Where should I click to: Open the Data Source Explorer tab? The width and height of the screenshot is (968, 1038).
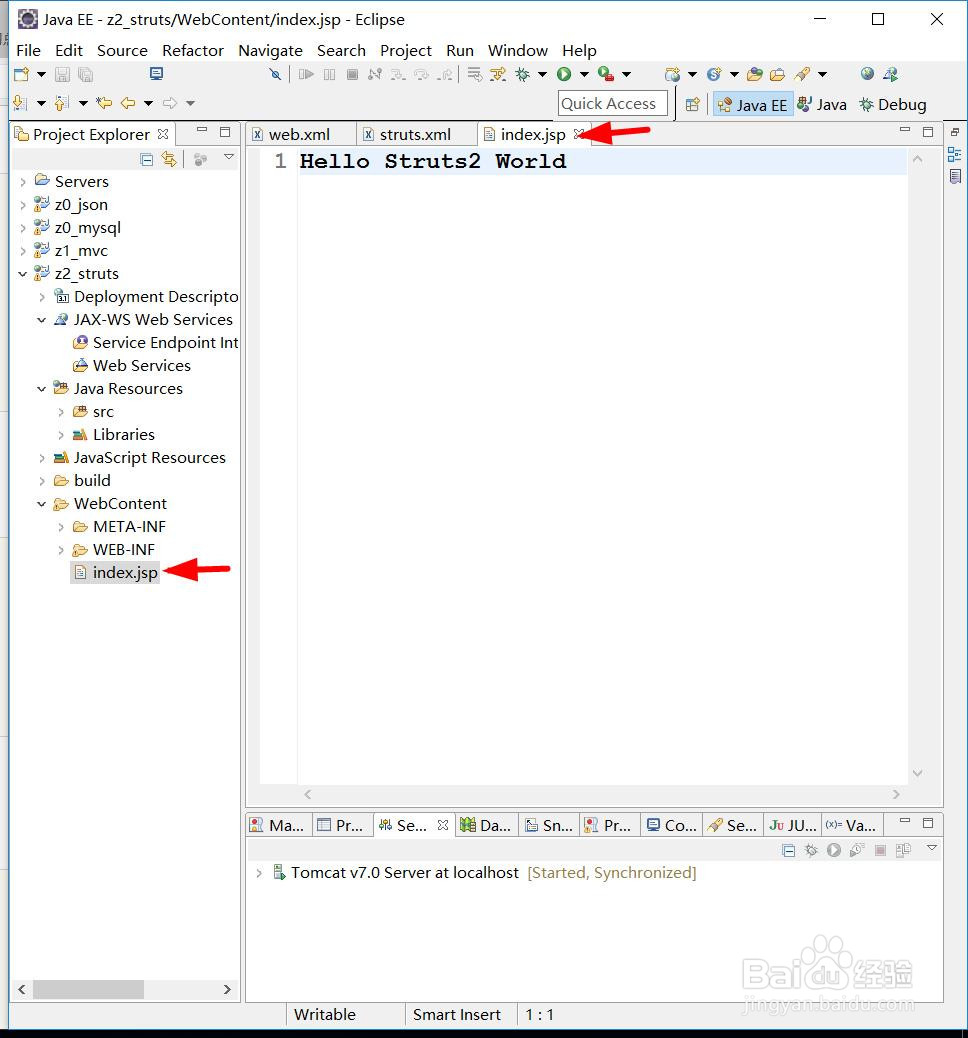(x=487, y=825)
